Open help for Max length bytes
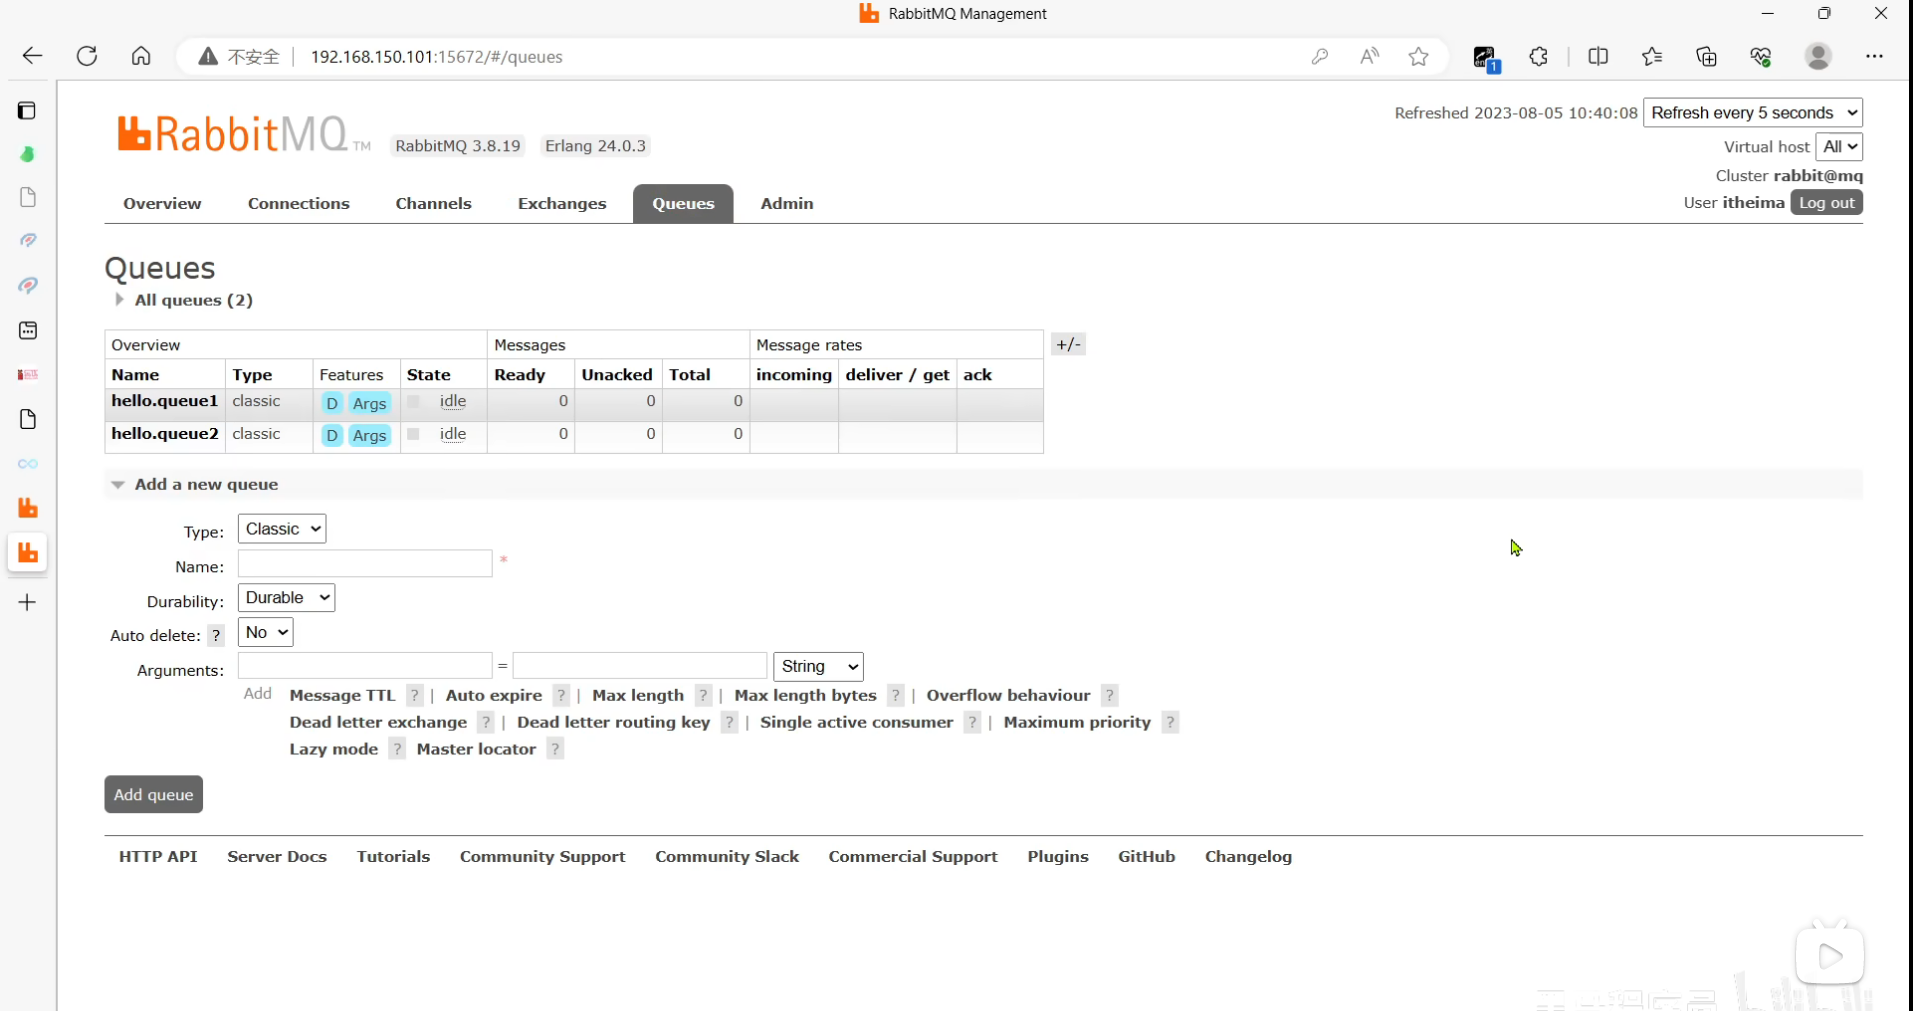The height and width of the screenshot is (1011, 1913). [x=896, y=695]
